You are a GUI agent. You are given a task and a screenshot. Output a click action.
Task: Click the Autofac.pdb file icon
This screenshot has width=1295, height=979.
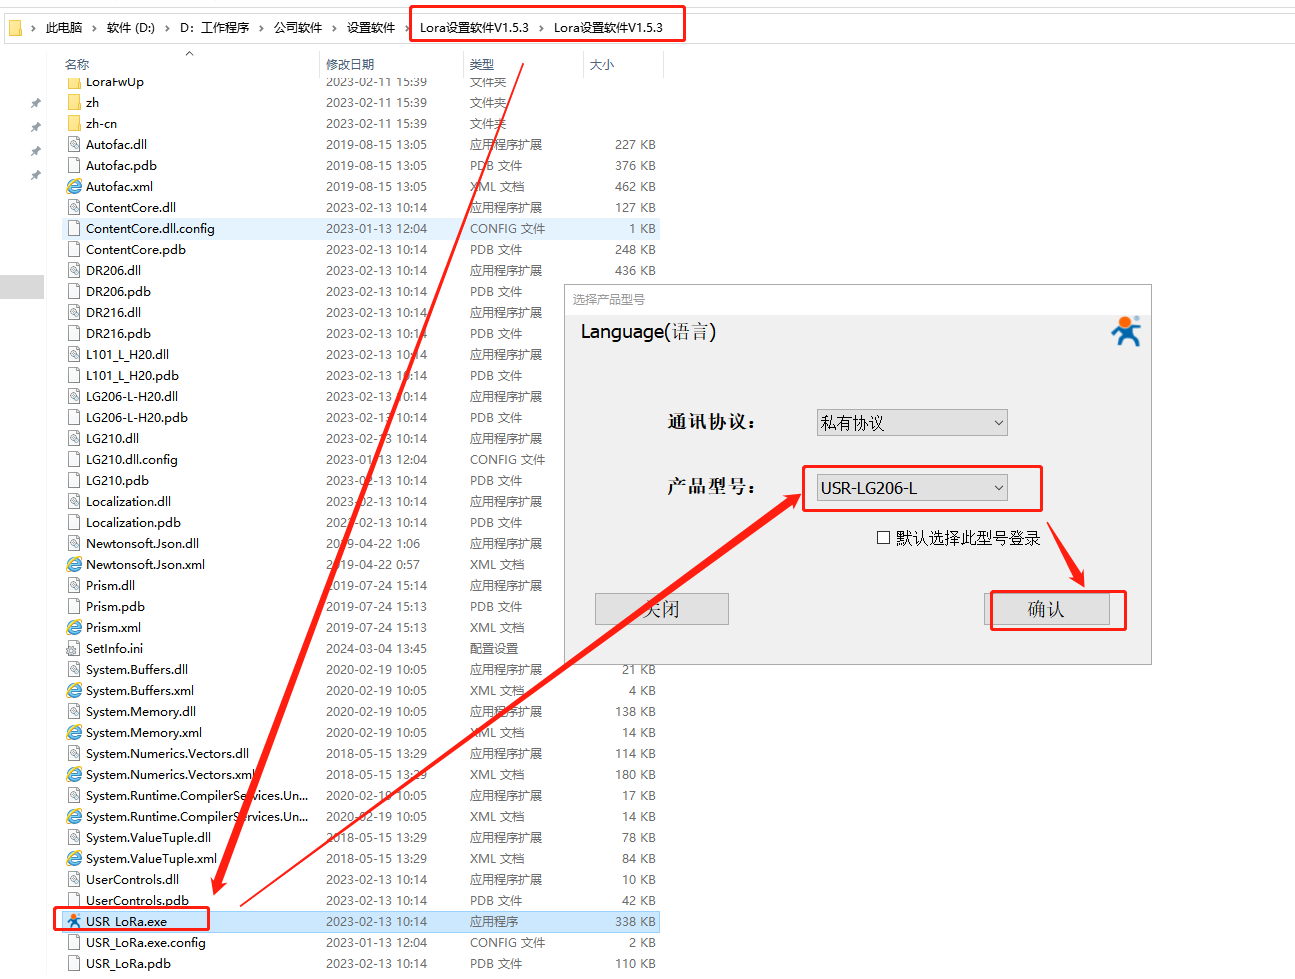74,166
